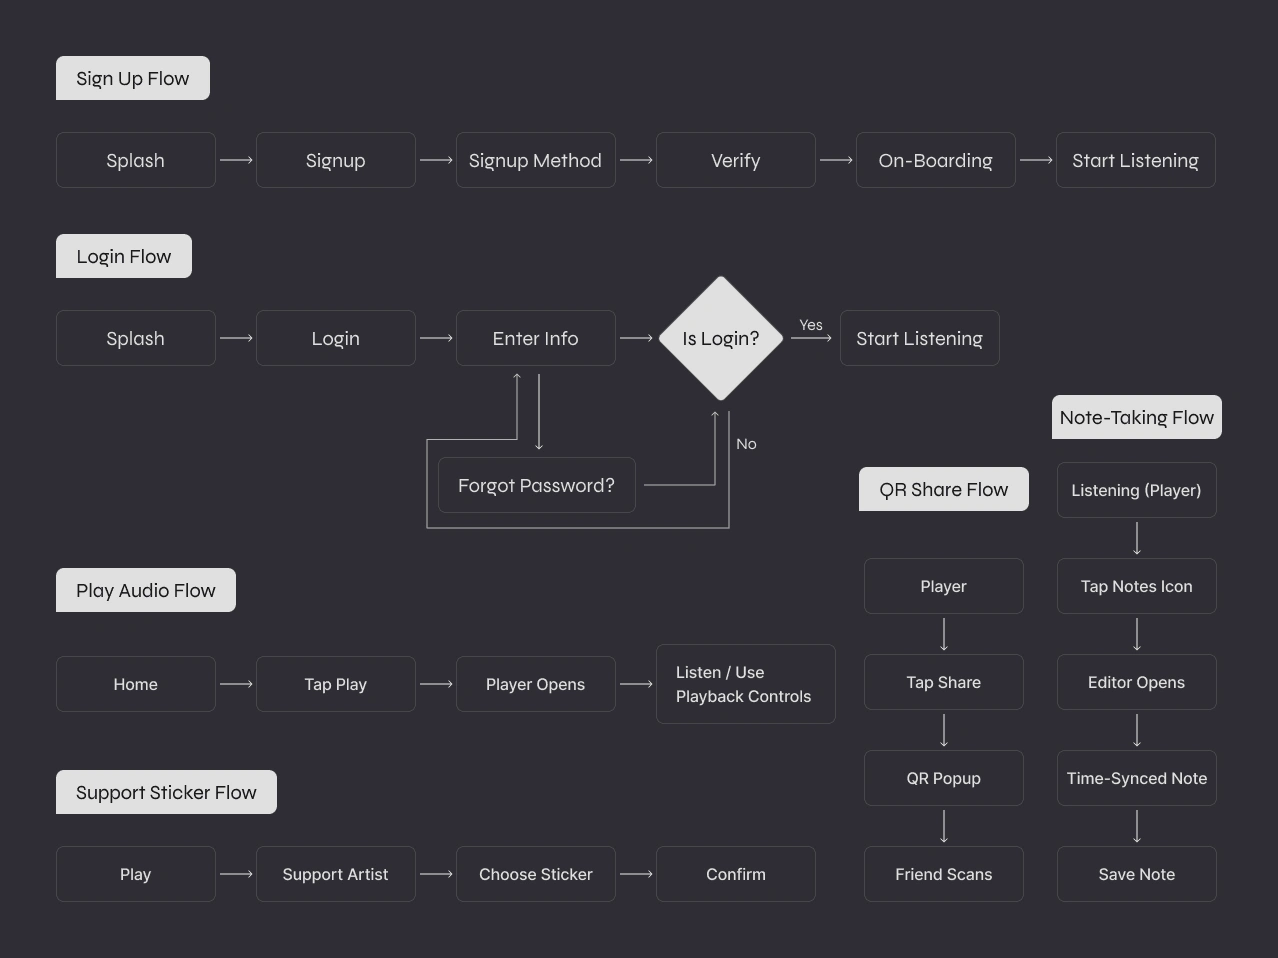Select the Tap Play step
This screenshot has width=1278, height=958.
click(335, 684)
